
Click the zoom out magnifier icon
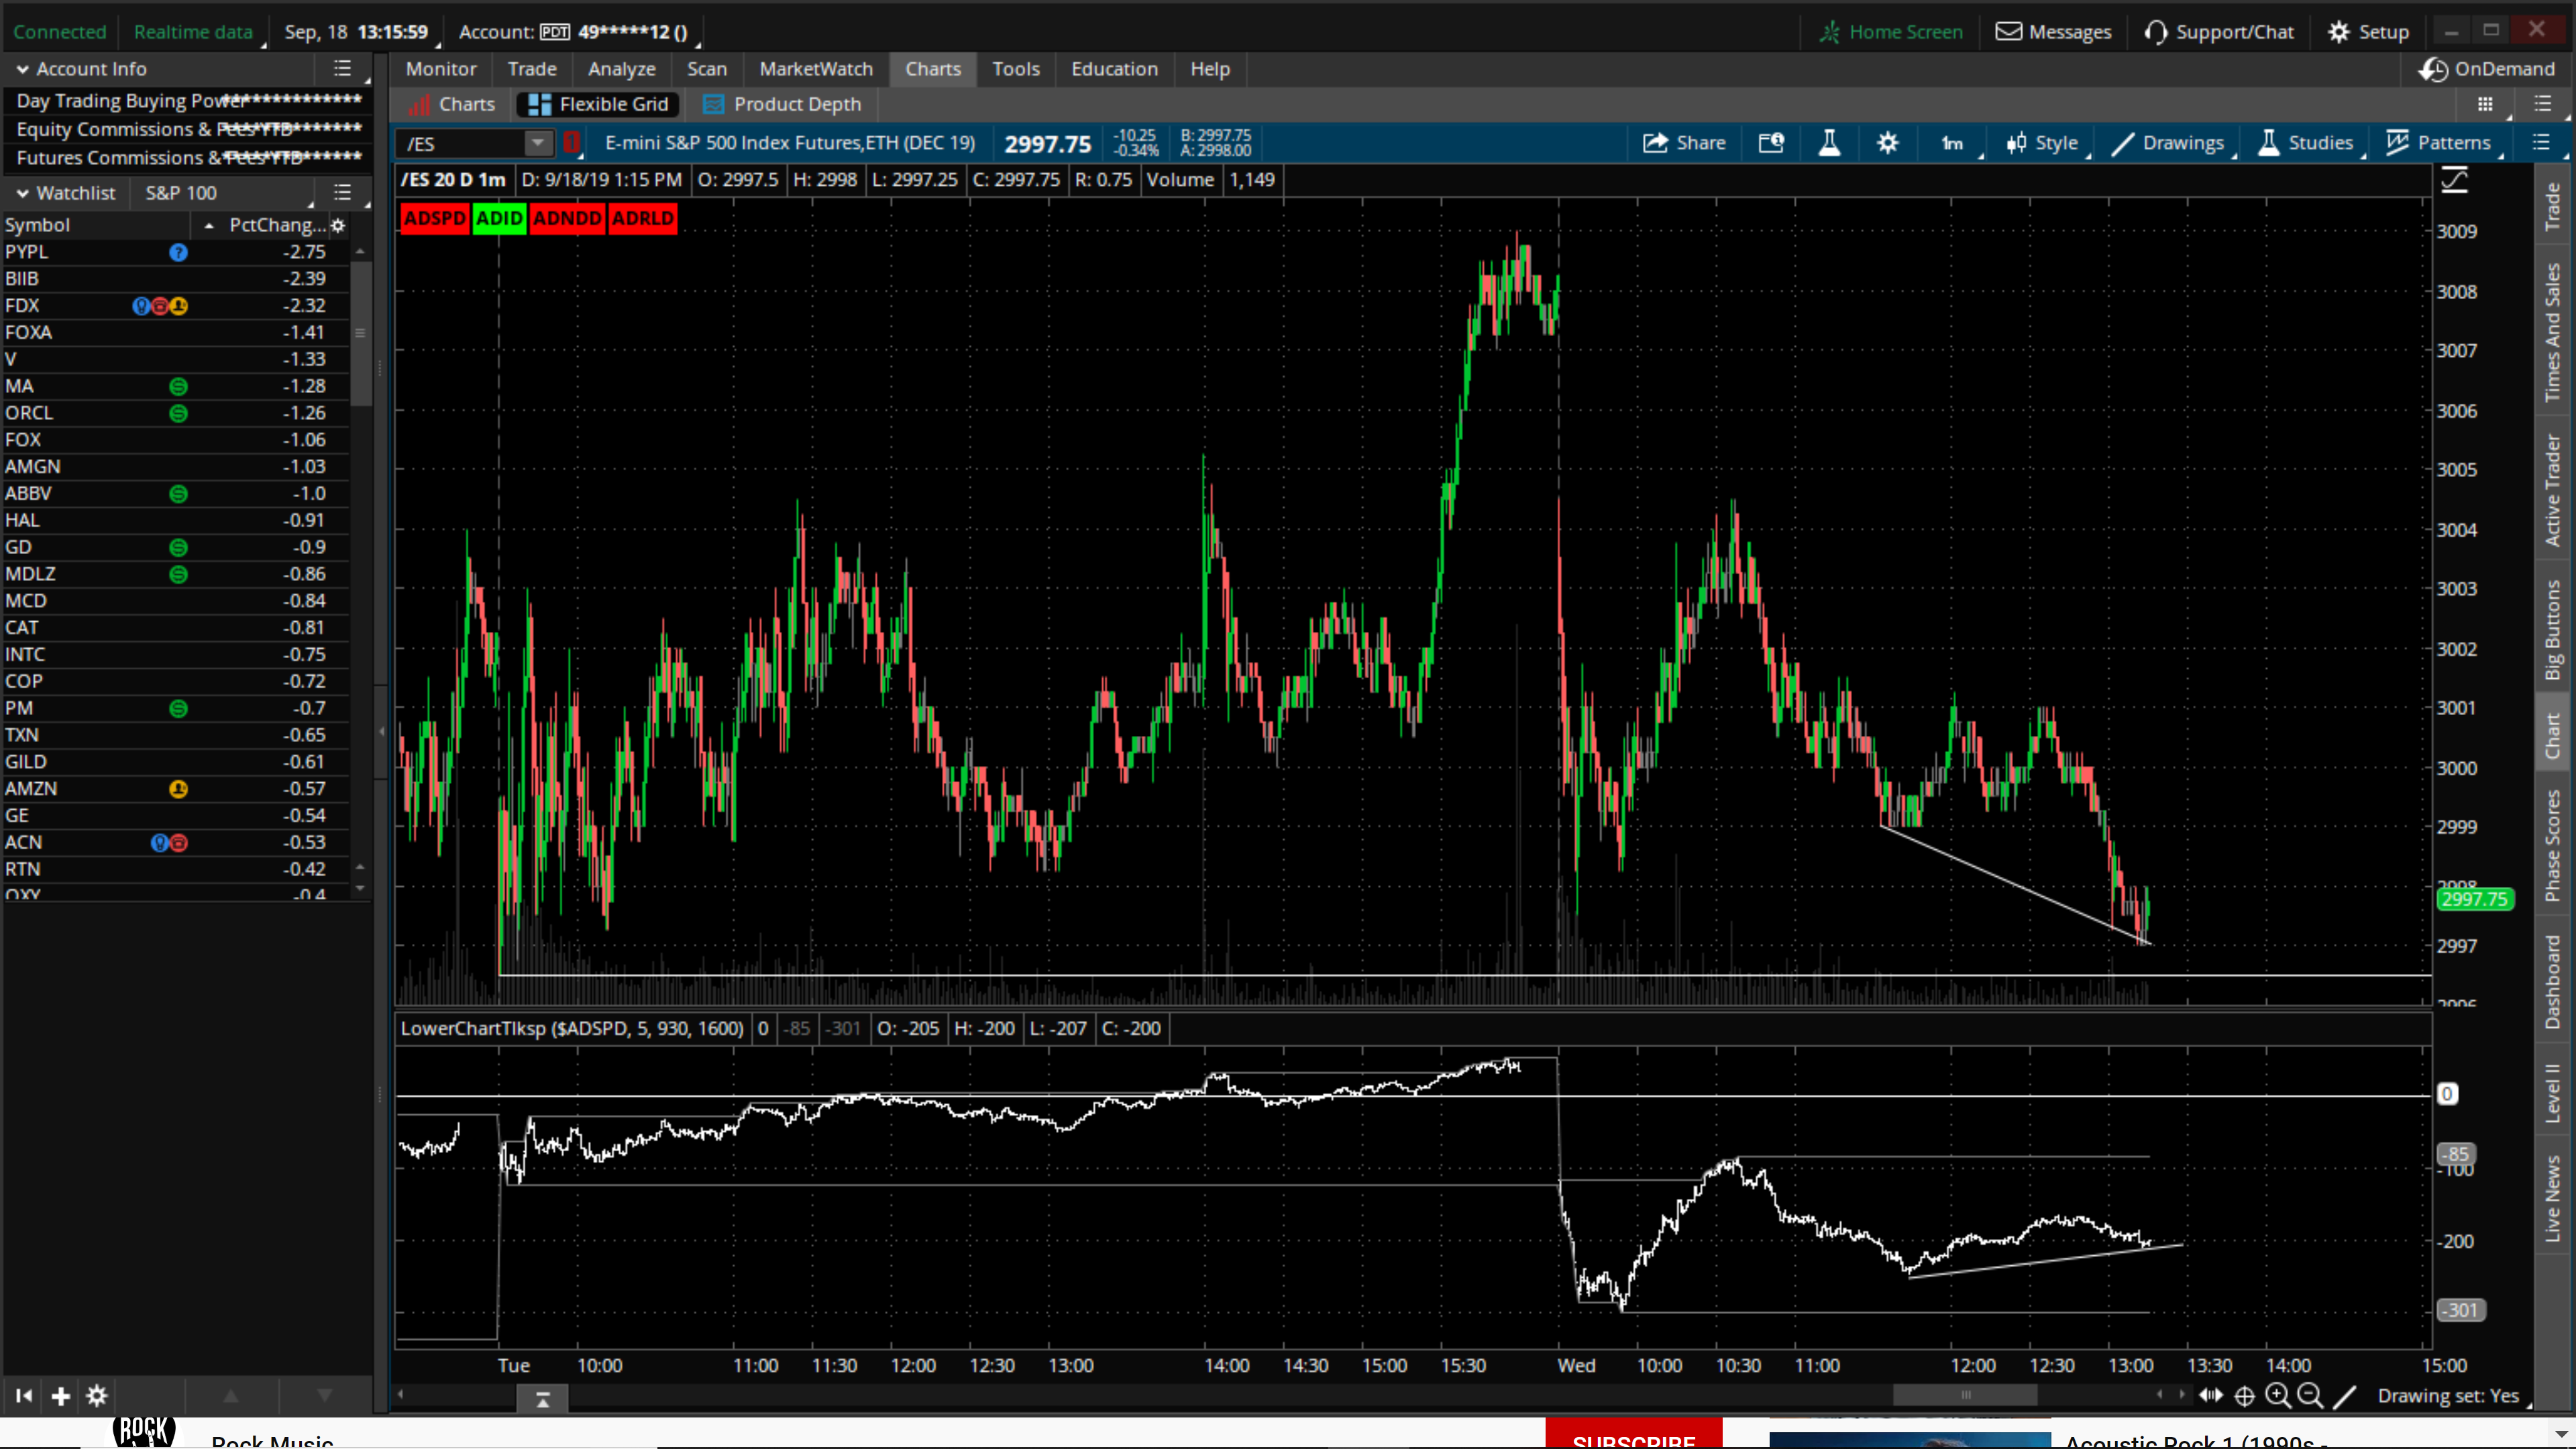(x=2310, y=1396)
